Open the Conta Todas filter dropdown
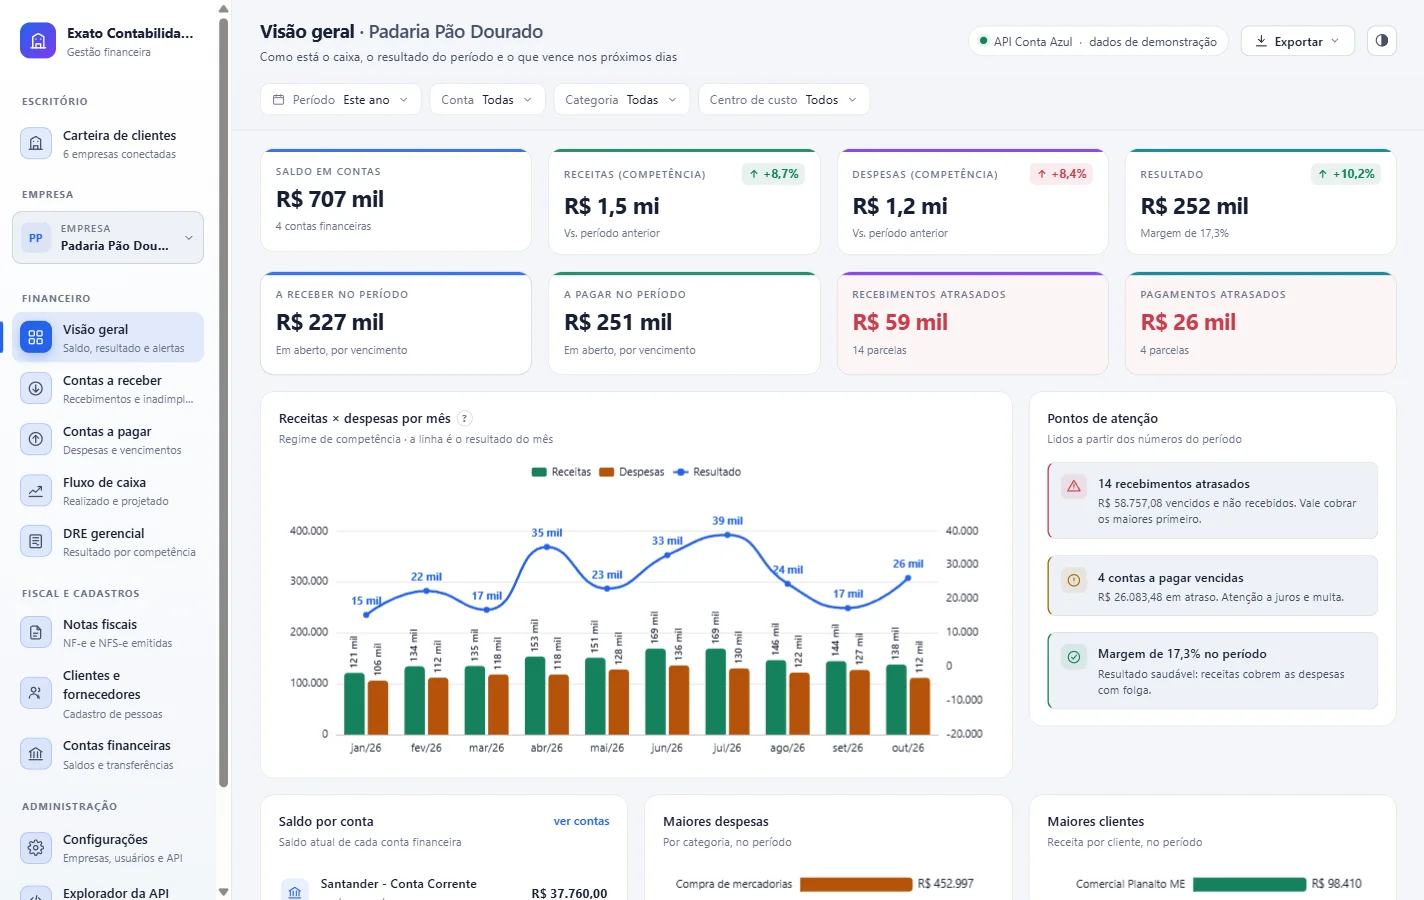Screen dimensions: 1424x900 [487, 100]
